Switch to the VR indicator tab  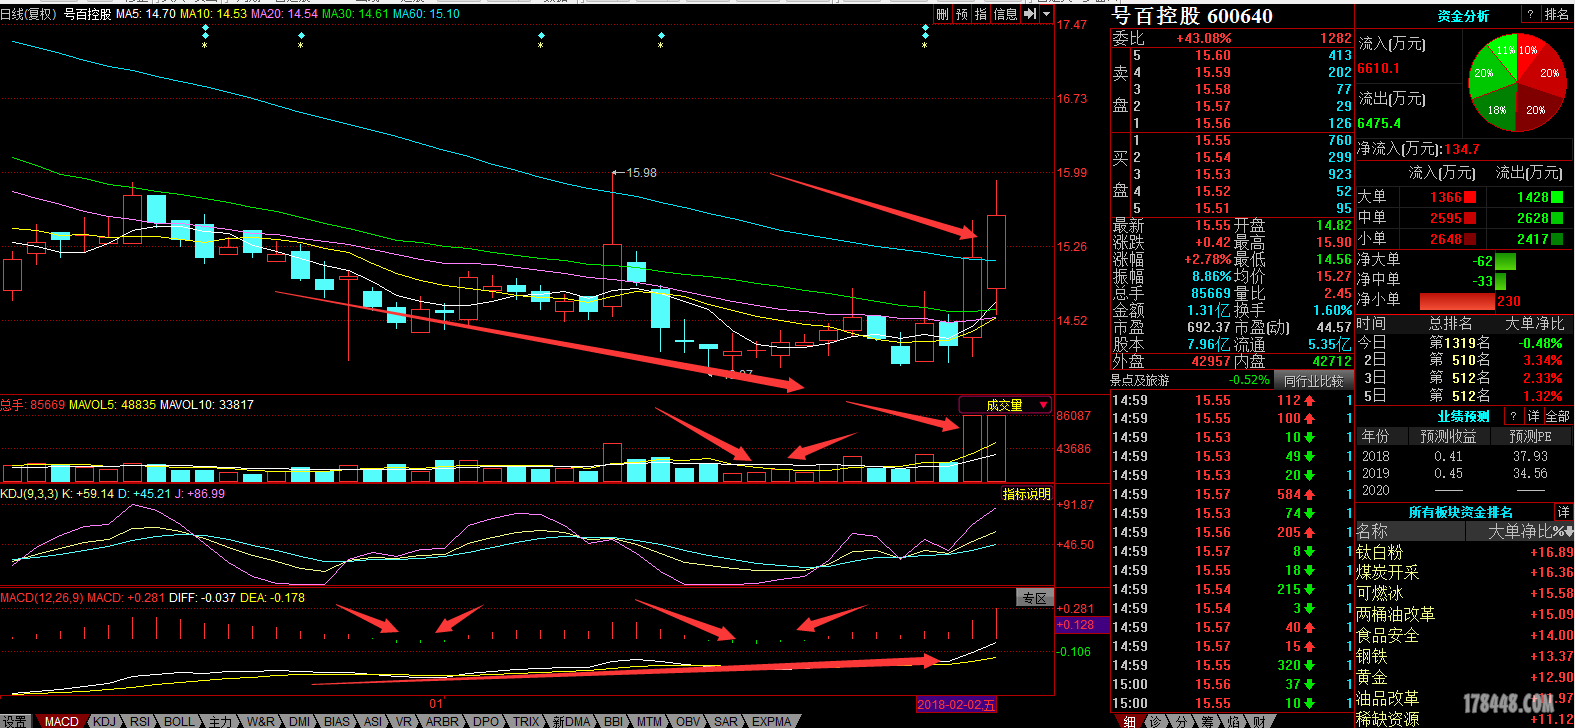point(404,721)
